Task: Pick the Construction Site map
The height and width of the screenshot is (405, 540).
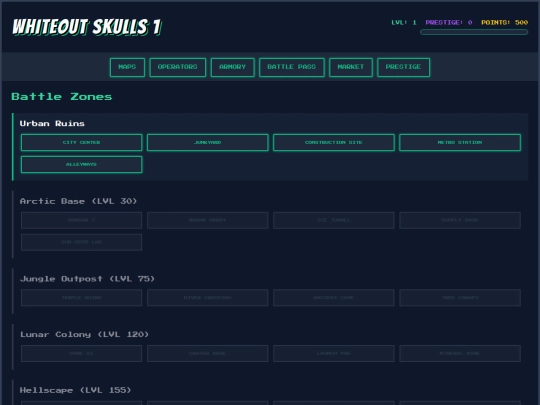Action: click(334, 143)
